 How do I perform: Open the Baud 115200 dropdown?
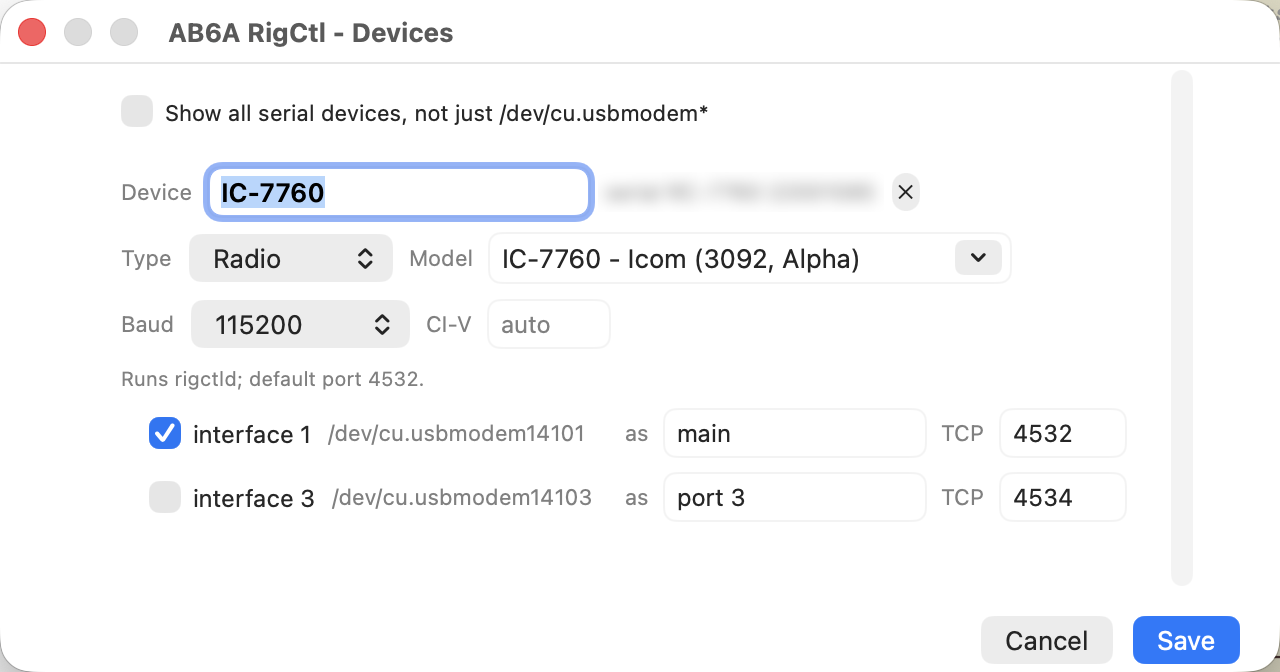pyautogui.click(x=300, y=324)
